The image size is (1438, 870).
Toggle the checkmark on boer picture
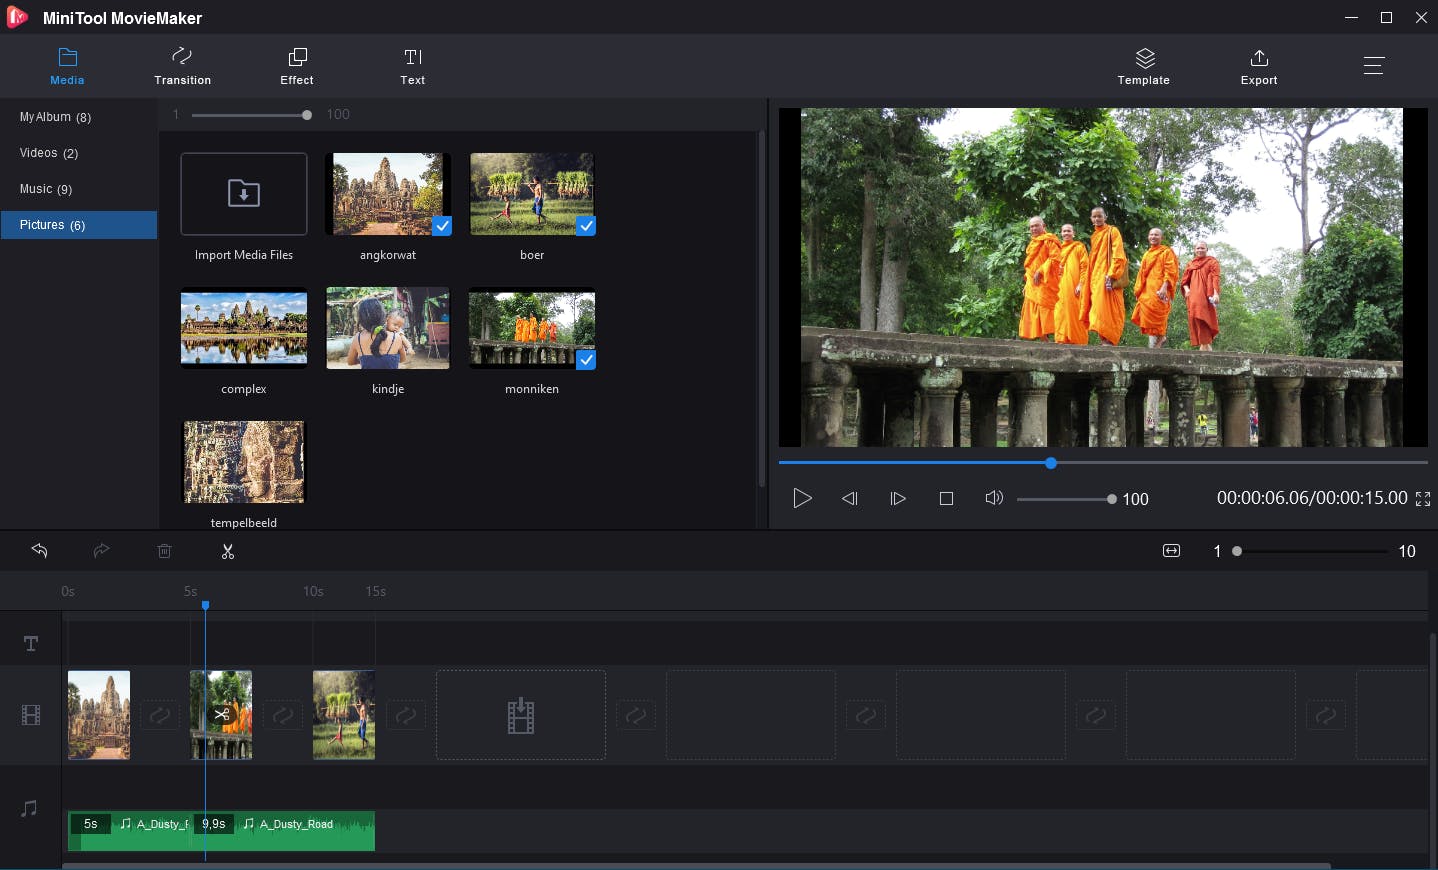pyautogui.click(x=586, y=226)
